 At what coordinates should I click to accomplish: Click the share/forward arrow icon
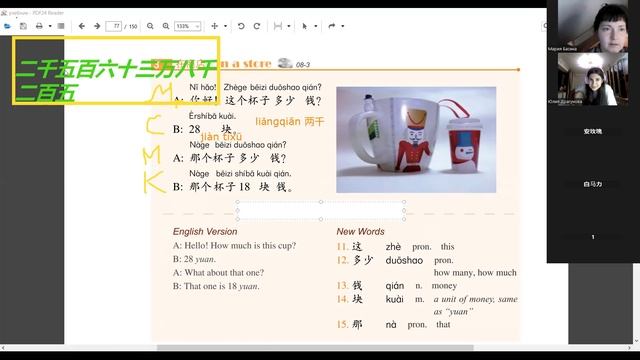332,26
